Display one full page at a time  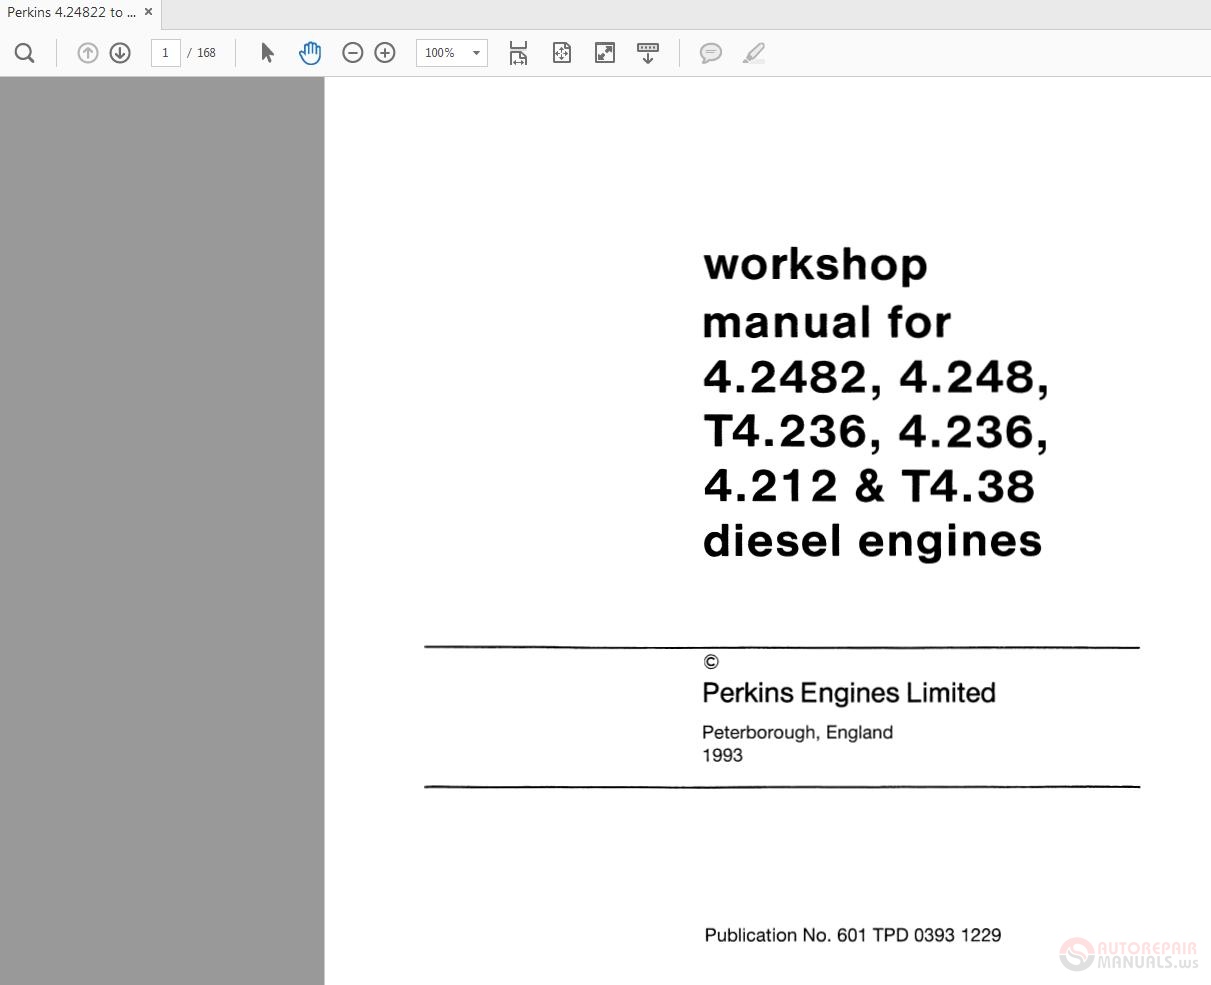(x=562, y=52)
